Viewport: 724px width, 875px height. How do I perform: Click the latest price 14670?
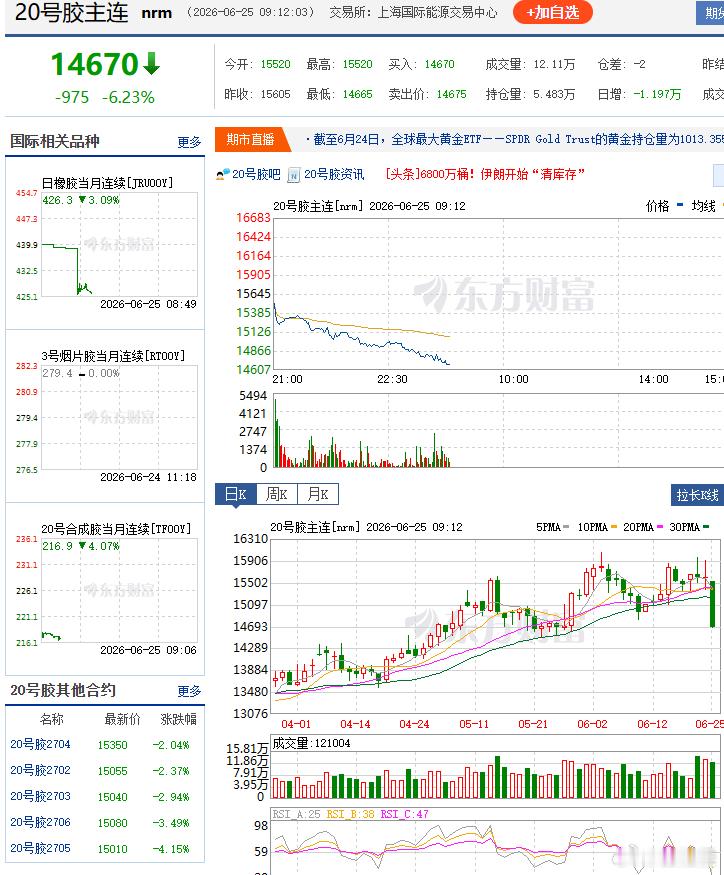pyautogui.click(x=94, y=64)
